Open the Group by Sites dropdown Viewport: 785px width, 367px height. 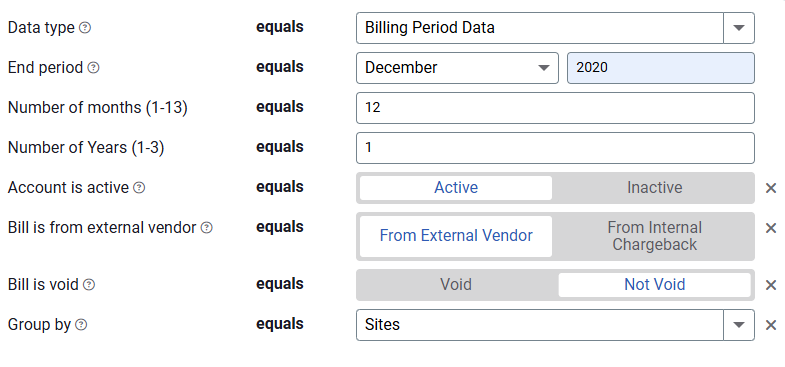[x=555, y=325]
